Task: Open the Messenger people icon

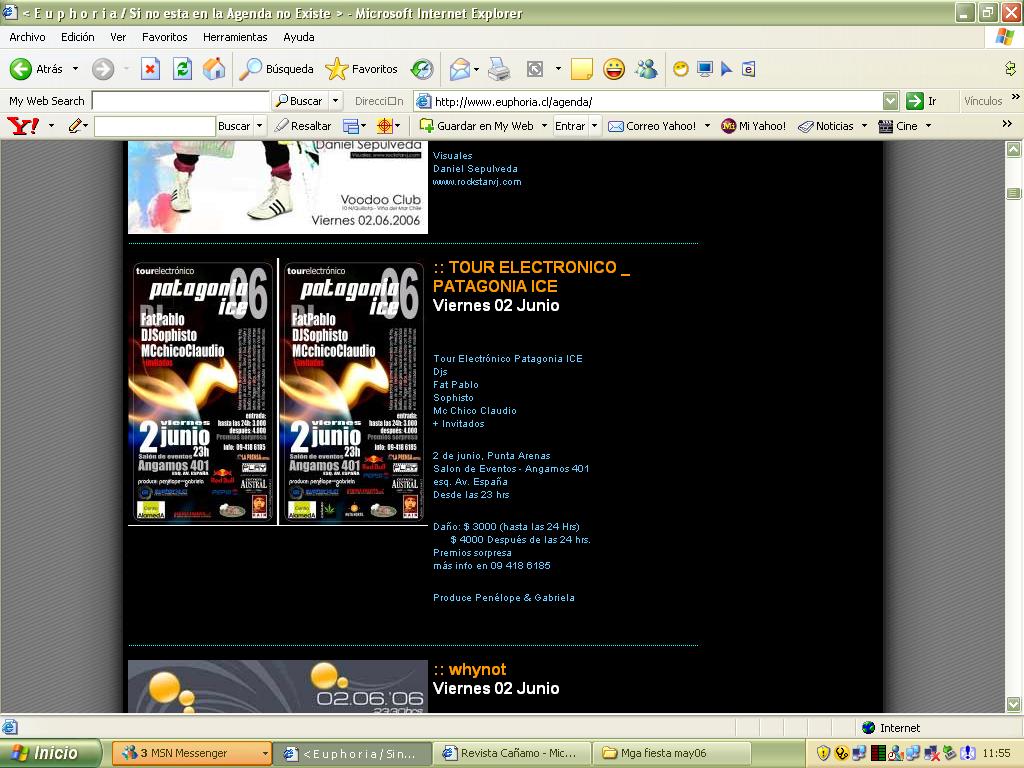Action: tap(647, 69)
